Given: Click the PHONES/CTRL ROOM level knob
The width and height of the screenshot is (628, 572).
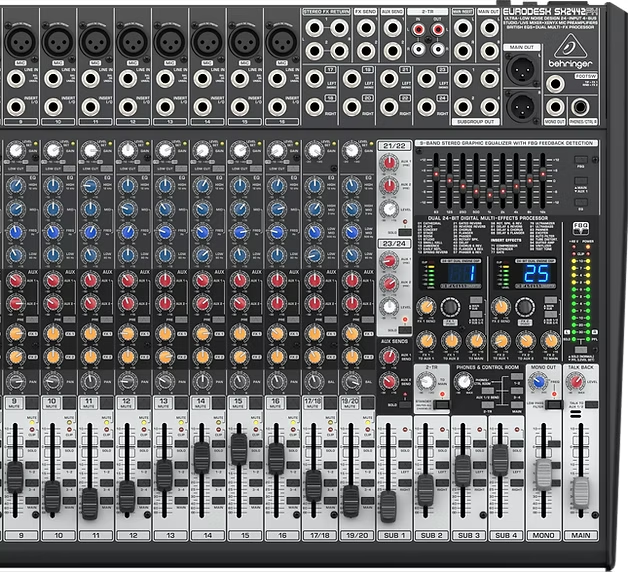Looking at the screenshot, I should tap(464, 381).
